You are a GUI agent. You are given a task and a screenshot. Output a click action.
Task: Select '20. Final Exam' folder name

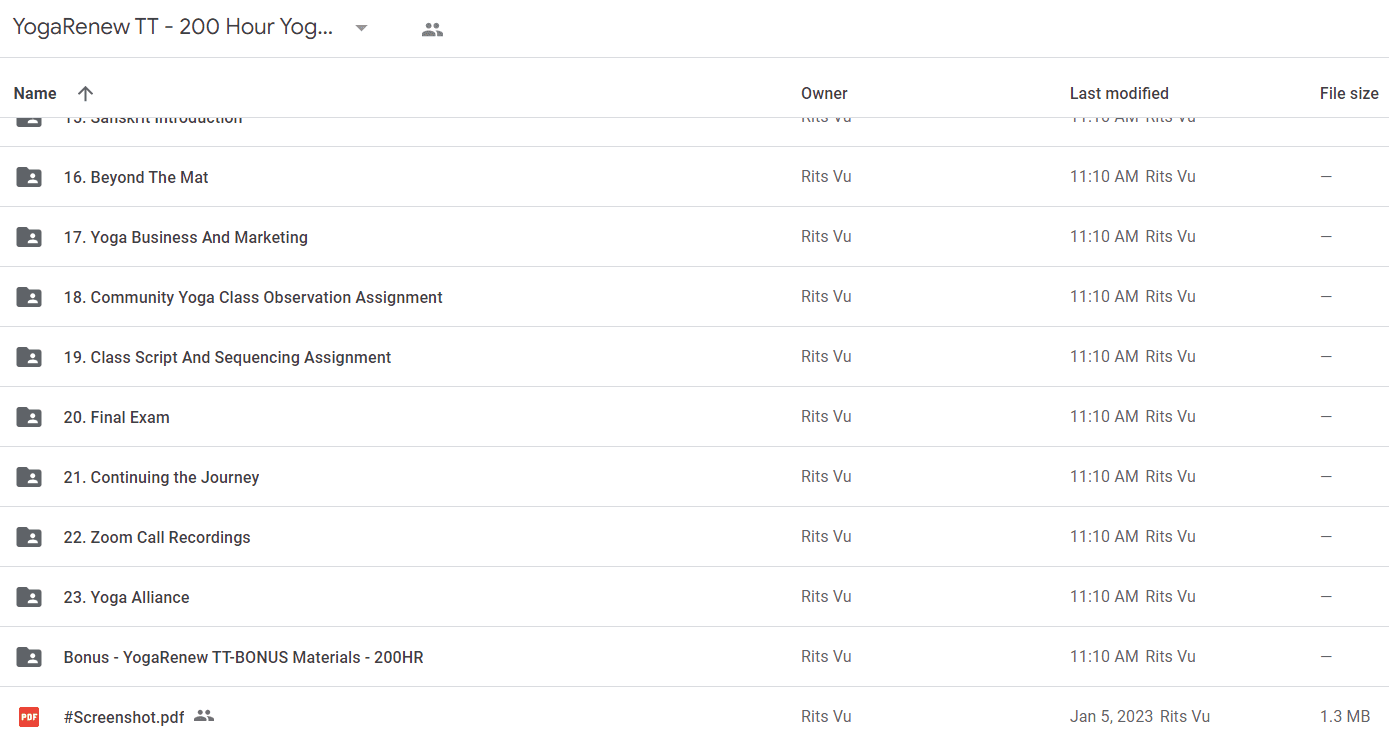coord(117,417)
